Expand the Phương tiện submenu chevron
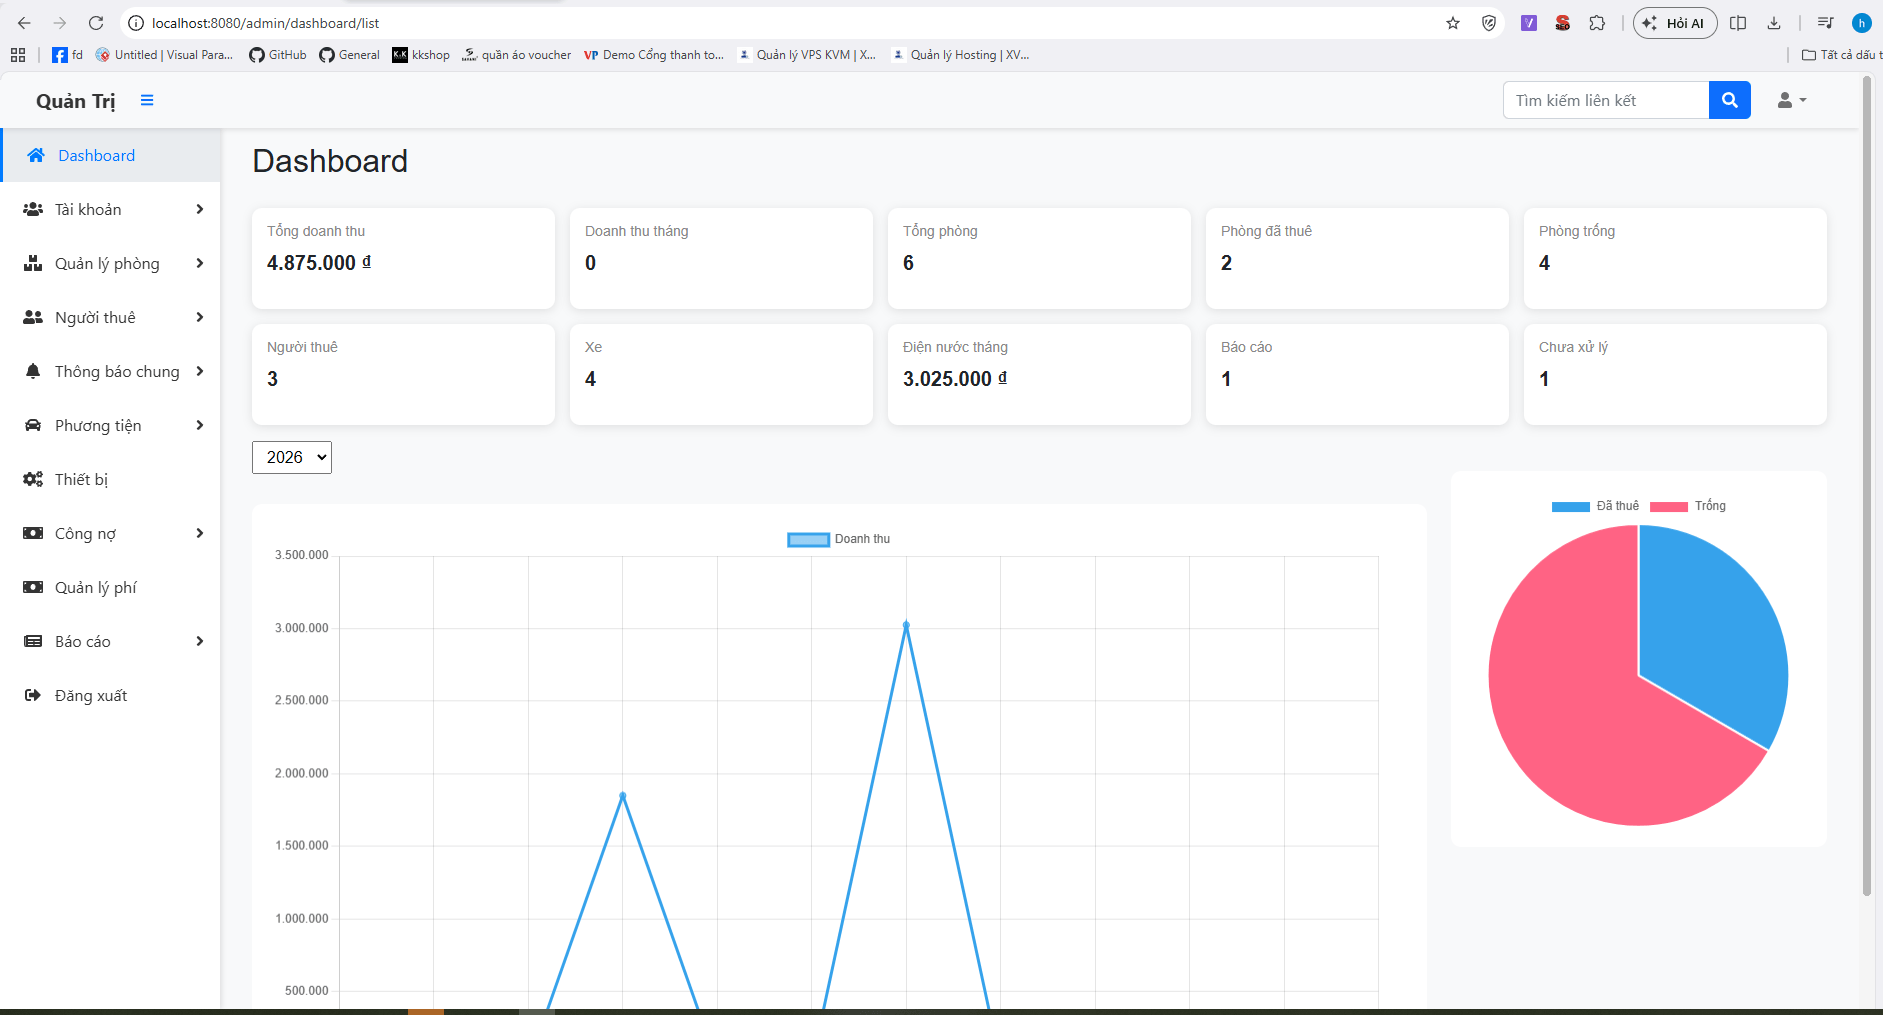This screenshot has height=1015, width=1883. pyautogui.click(x=200, y=425)
